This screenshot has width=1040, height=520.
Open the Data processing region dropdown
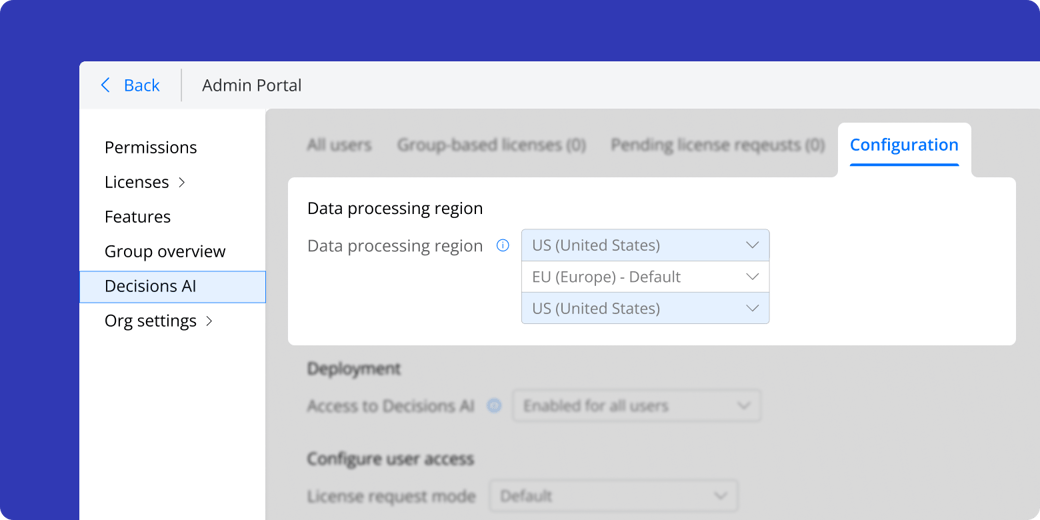click(645, 245)
